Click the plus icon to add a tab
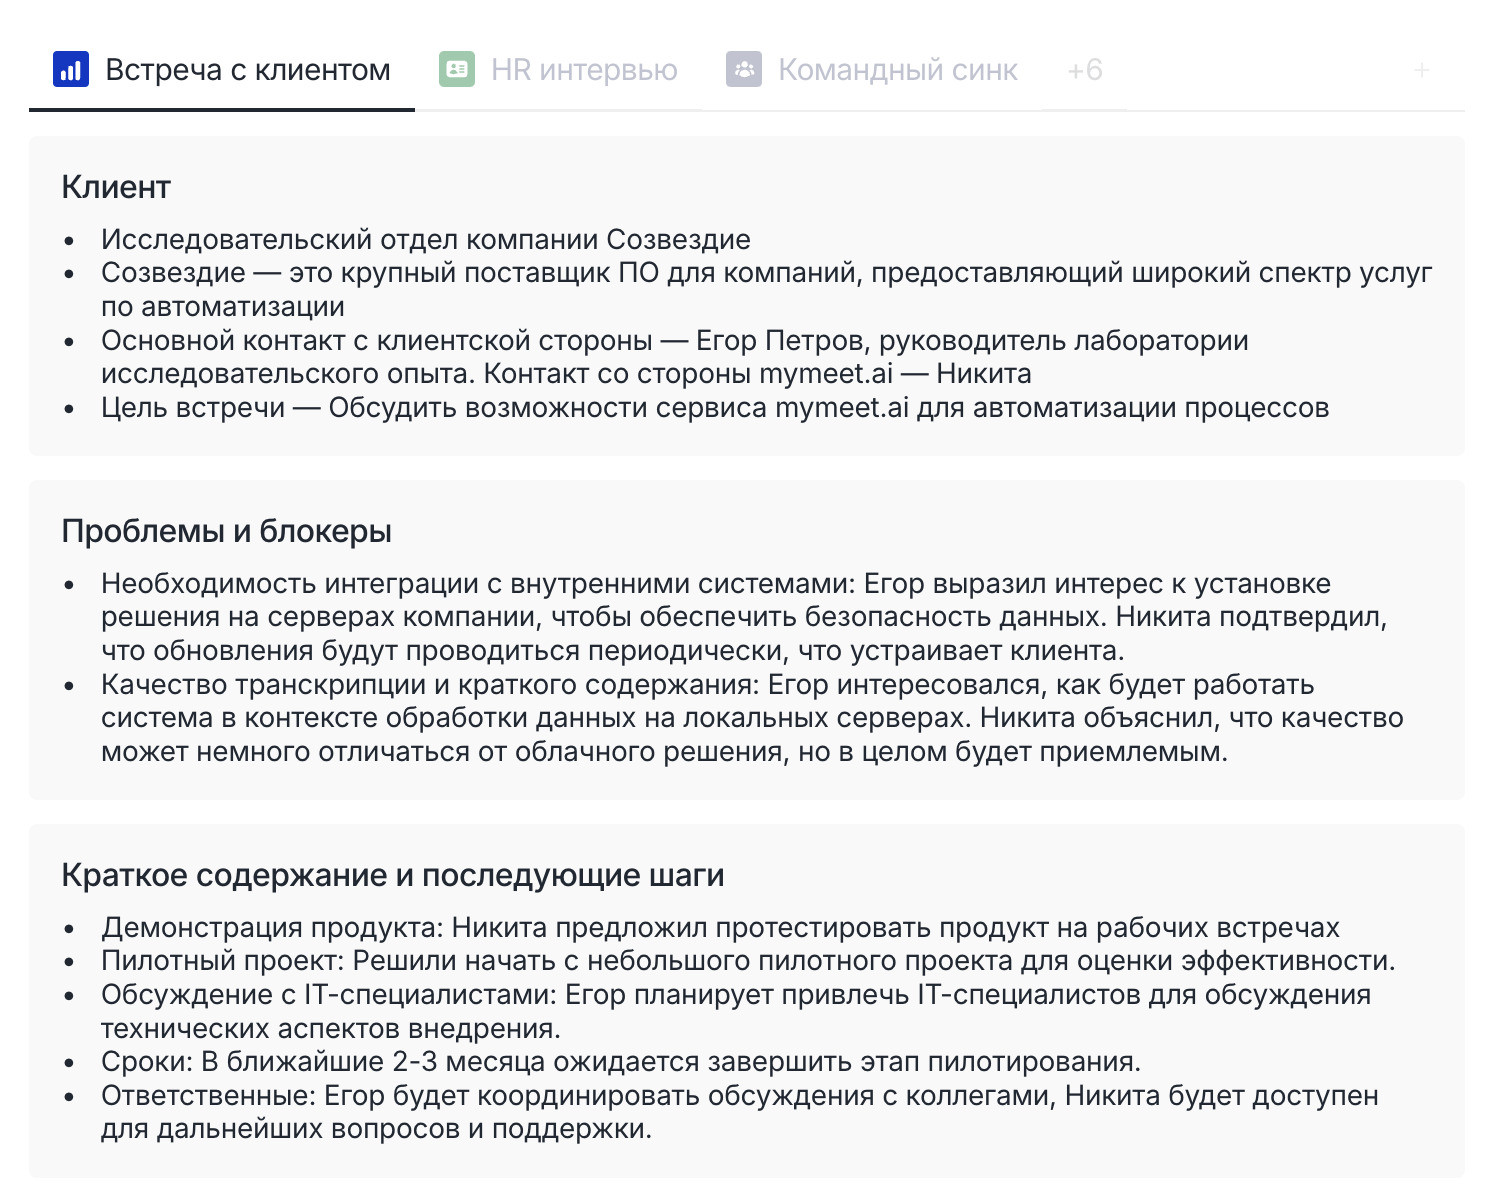Screen dimensions: 1494x1198 [x=1422, y=70]
